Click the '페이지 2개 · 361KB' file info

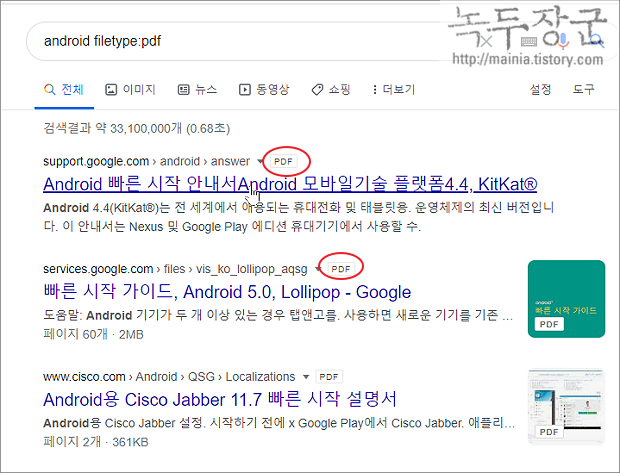pos(96,442)
